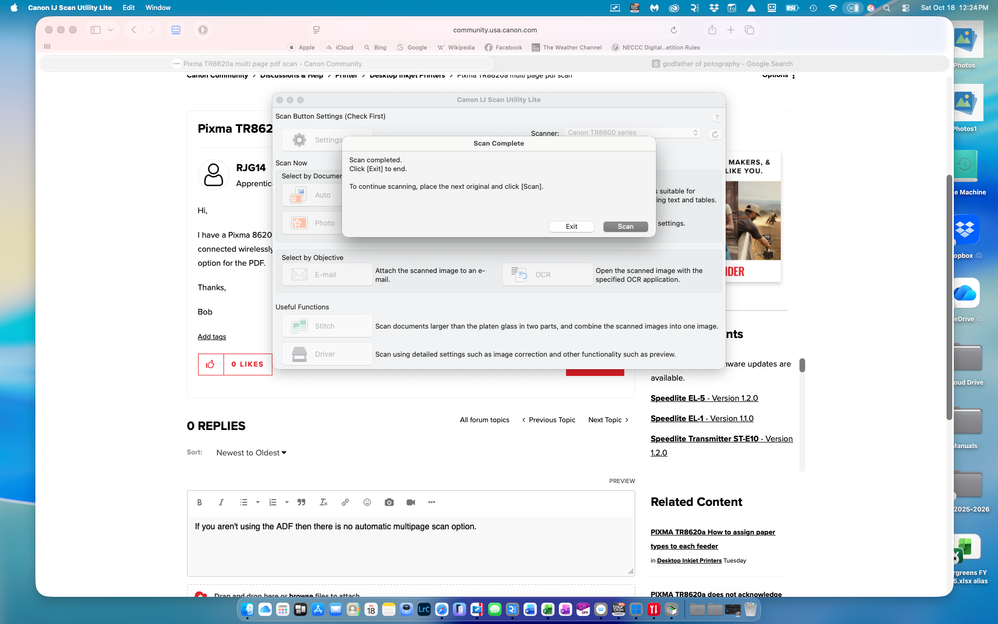Clear formatting with the Tx icon
This screenshot has width=998, height=624.
[x=323, y=502]
